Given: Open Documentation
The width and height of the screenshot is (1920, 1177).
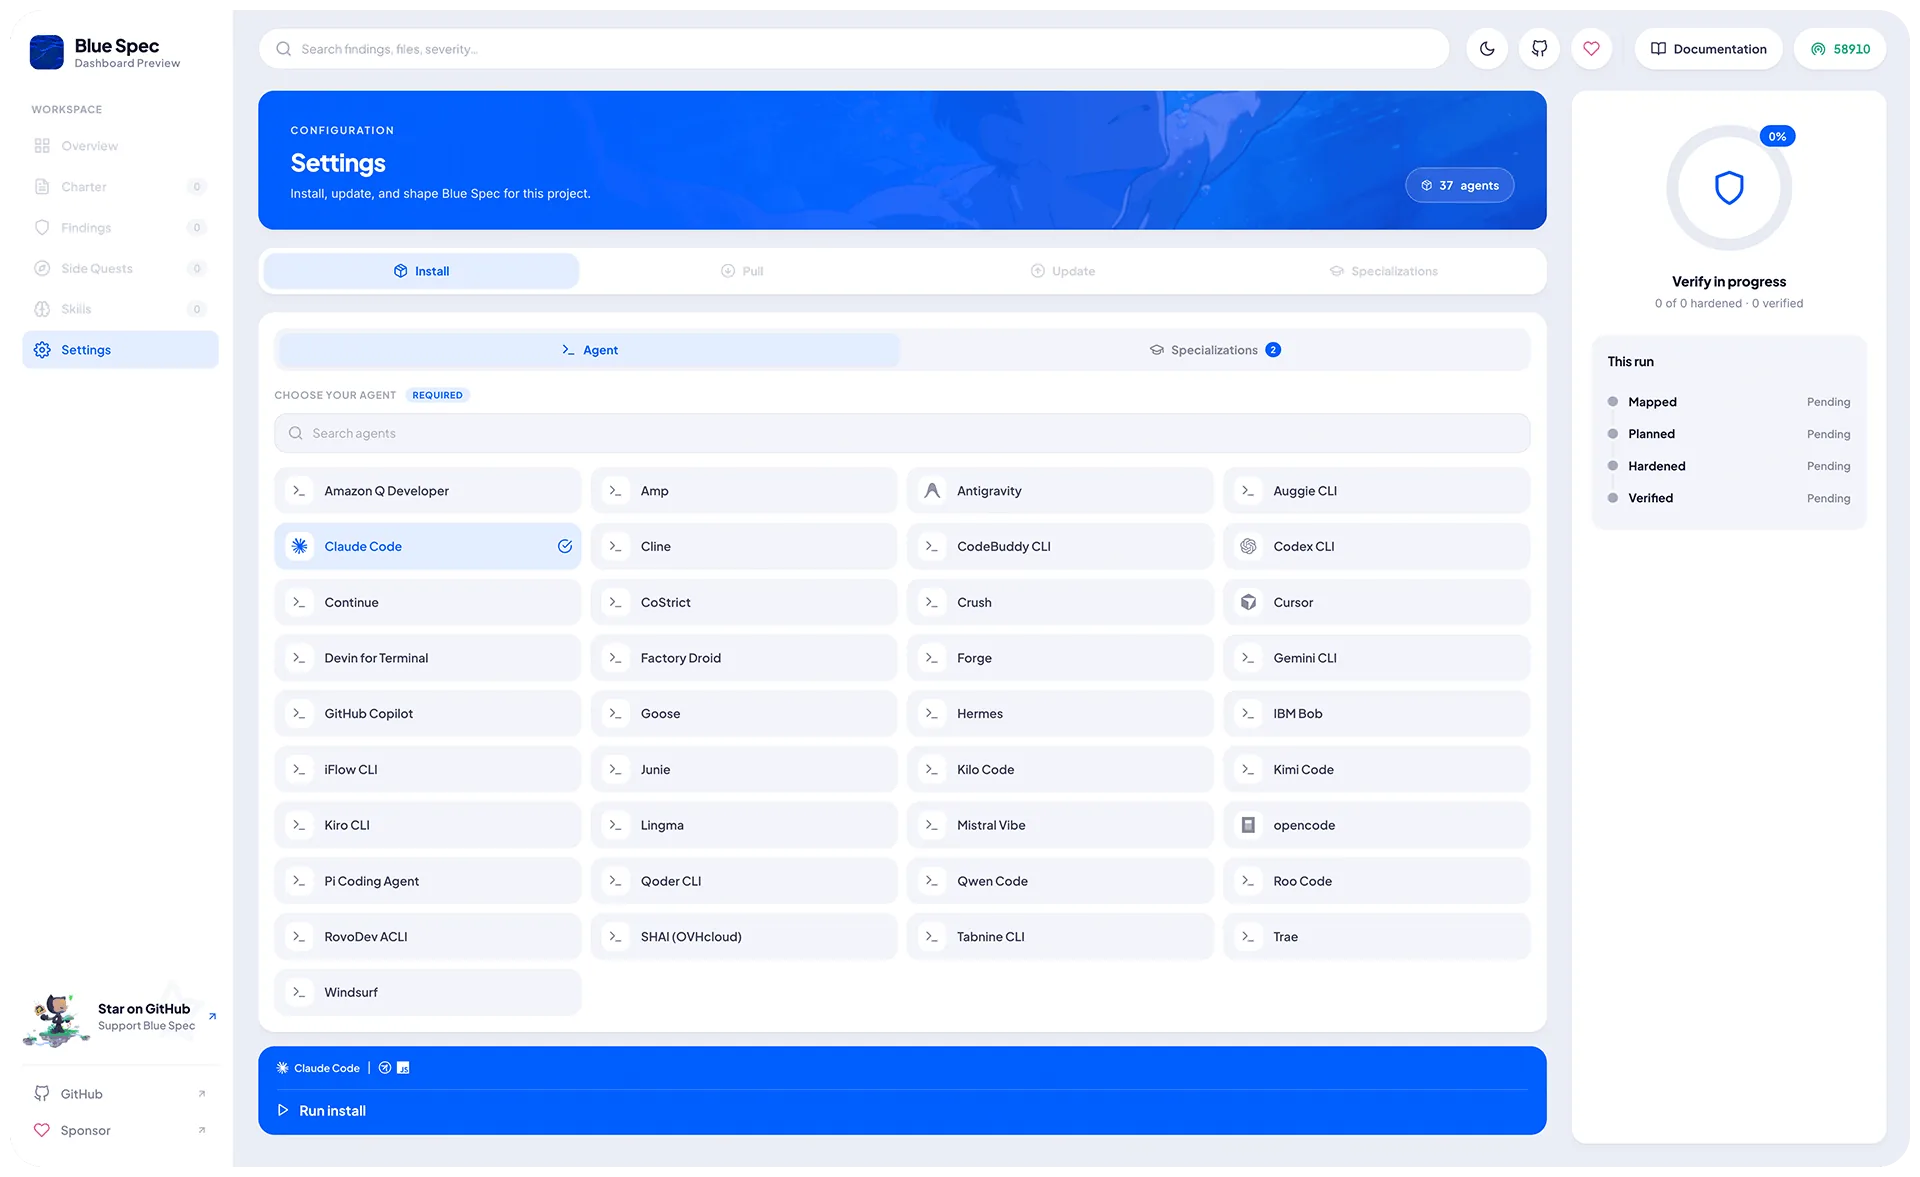Looking at the screenshot, I should (1708, 48).
